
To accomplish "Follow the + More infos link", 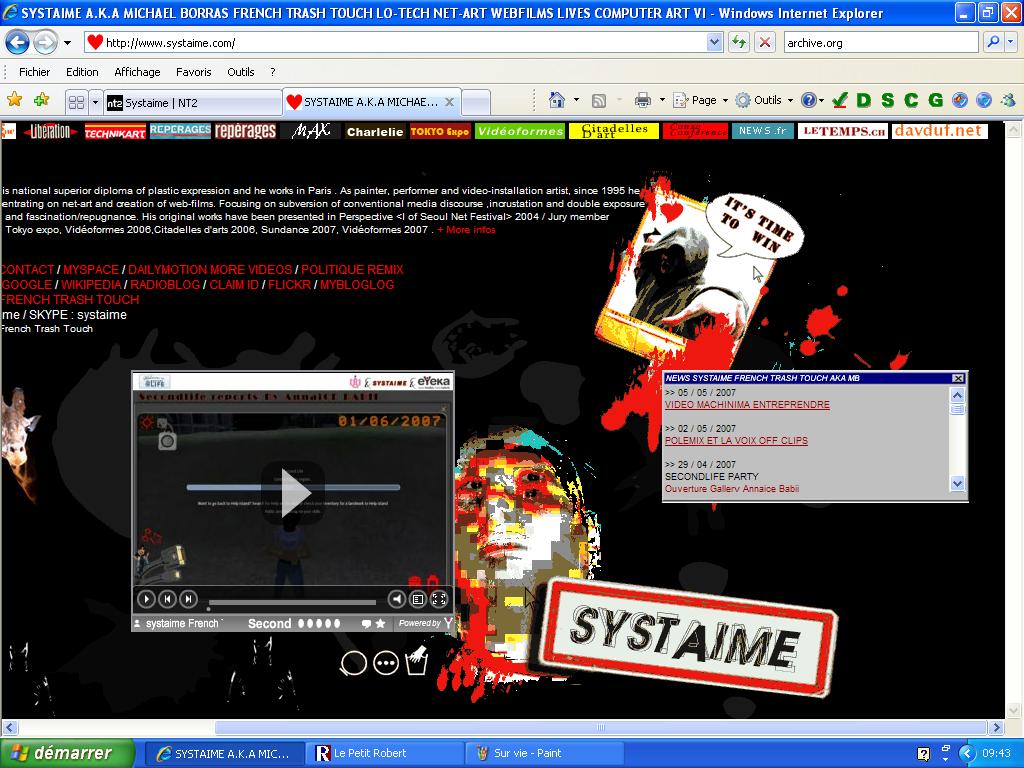I will point(466,230).
